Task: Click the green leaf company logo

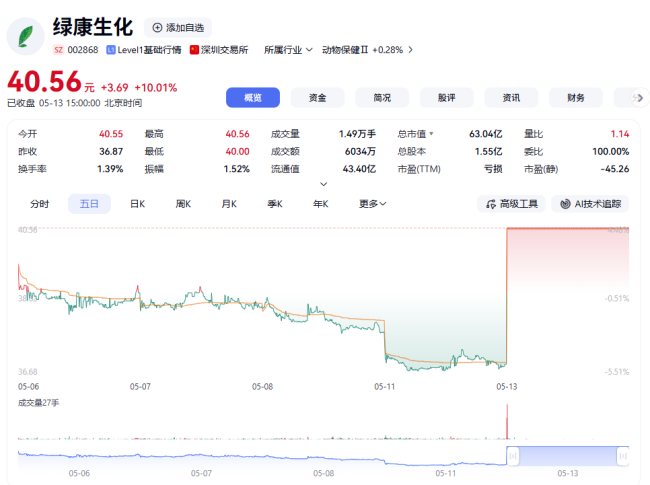Action: [26, 36]
